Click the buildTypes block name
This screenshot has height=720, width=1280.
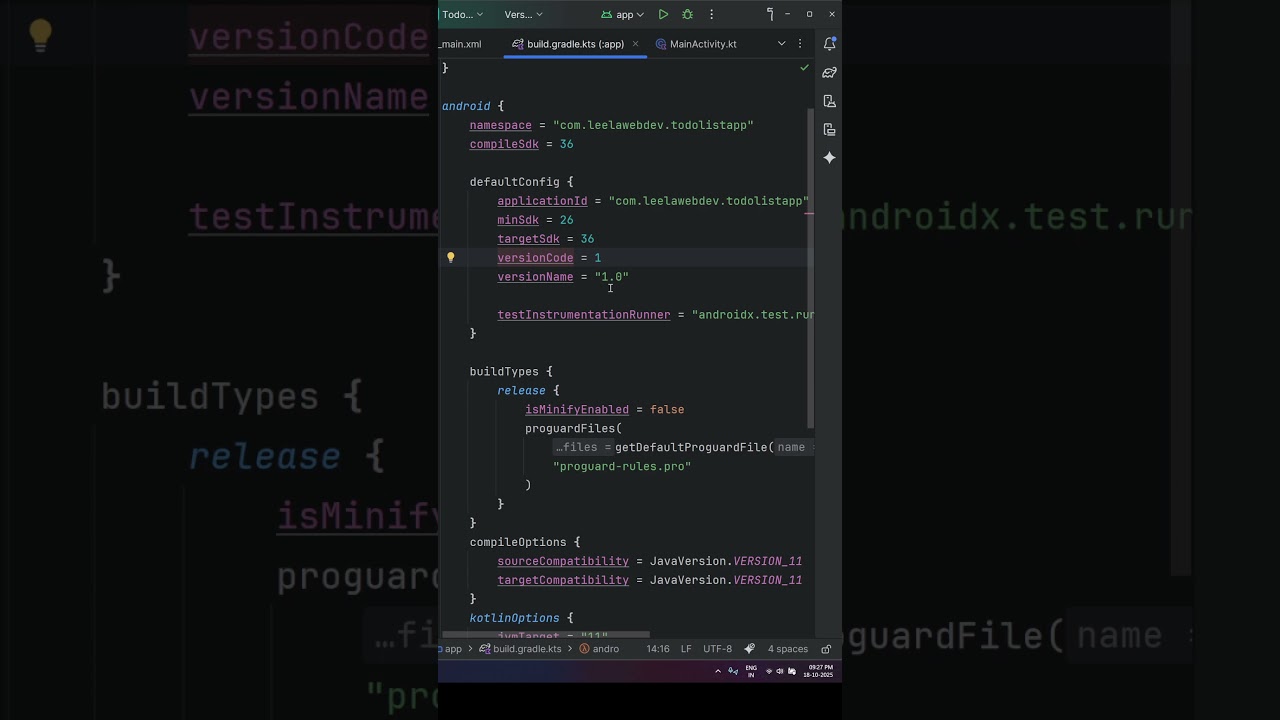(504, 371)
